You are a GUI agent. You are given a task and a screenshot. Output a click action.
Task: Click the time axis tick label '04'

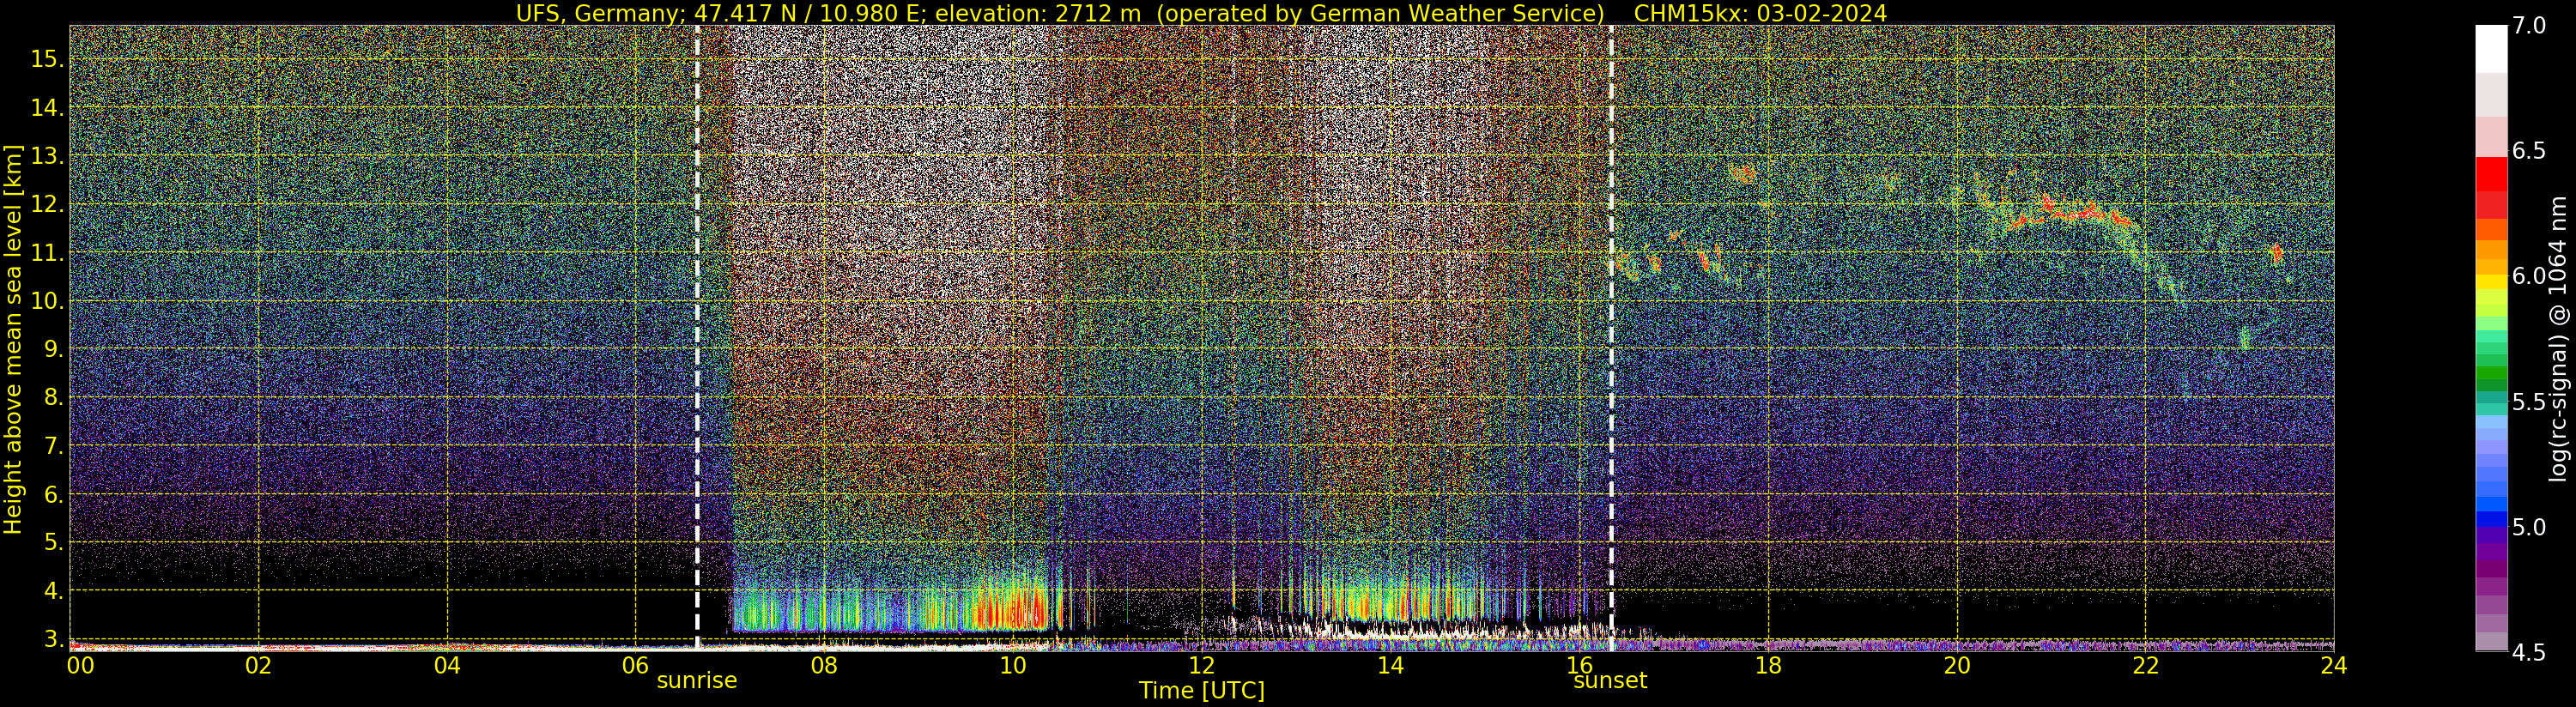pos(447,665)
